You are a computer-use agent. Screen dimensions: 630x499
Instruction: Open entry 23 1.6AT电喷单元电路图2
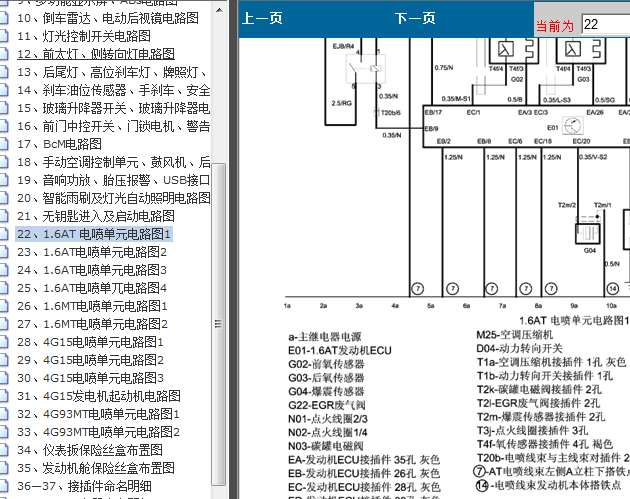click(x=92, y=252)
